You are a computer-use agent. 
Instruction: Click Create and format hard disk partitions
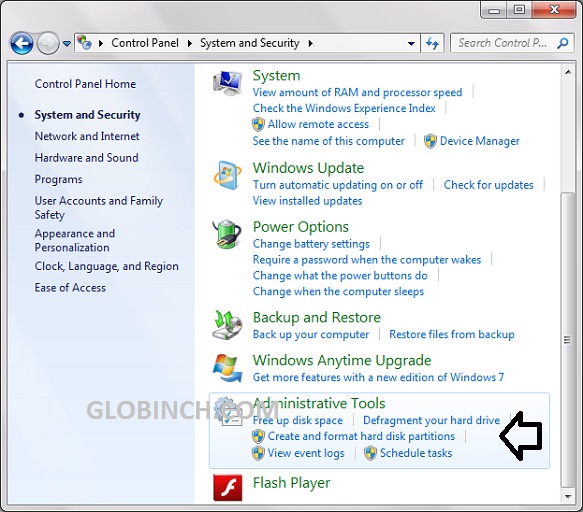pyautogui.click(x=361, y=436)
